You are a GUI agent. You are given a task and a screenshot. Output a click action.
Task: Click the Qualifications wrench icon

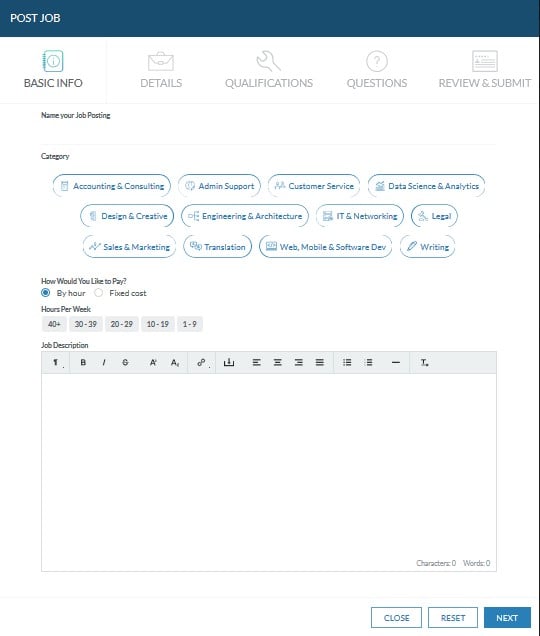(269, 61)
